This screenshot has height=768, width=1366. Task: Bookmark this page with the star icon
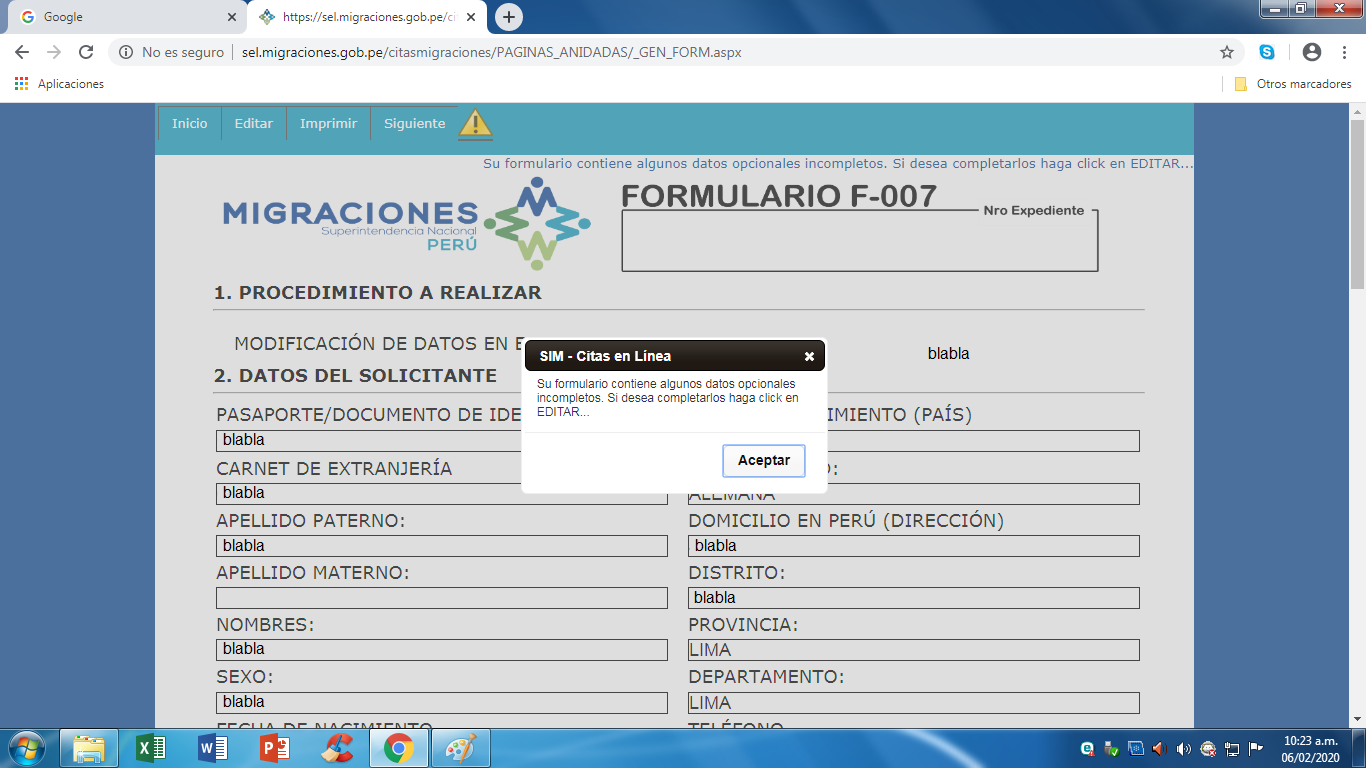[1227, 52]
